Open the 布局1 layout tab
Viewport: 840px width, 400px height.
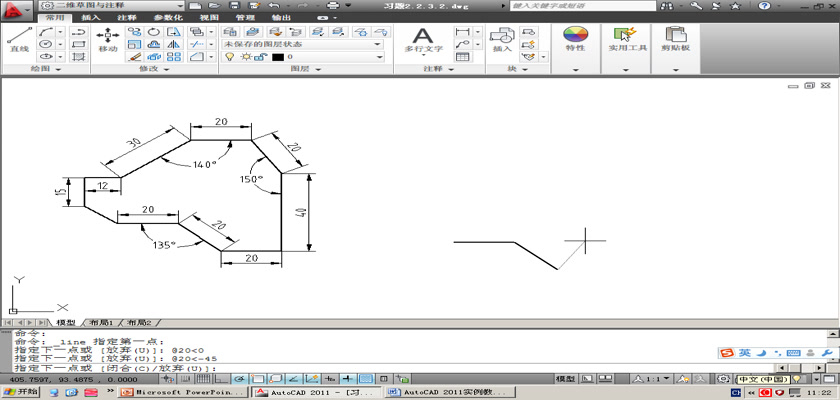101,323
